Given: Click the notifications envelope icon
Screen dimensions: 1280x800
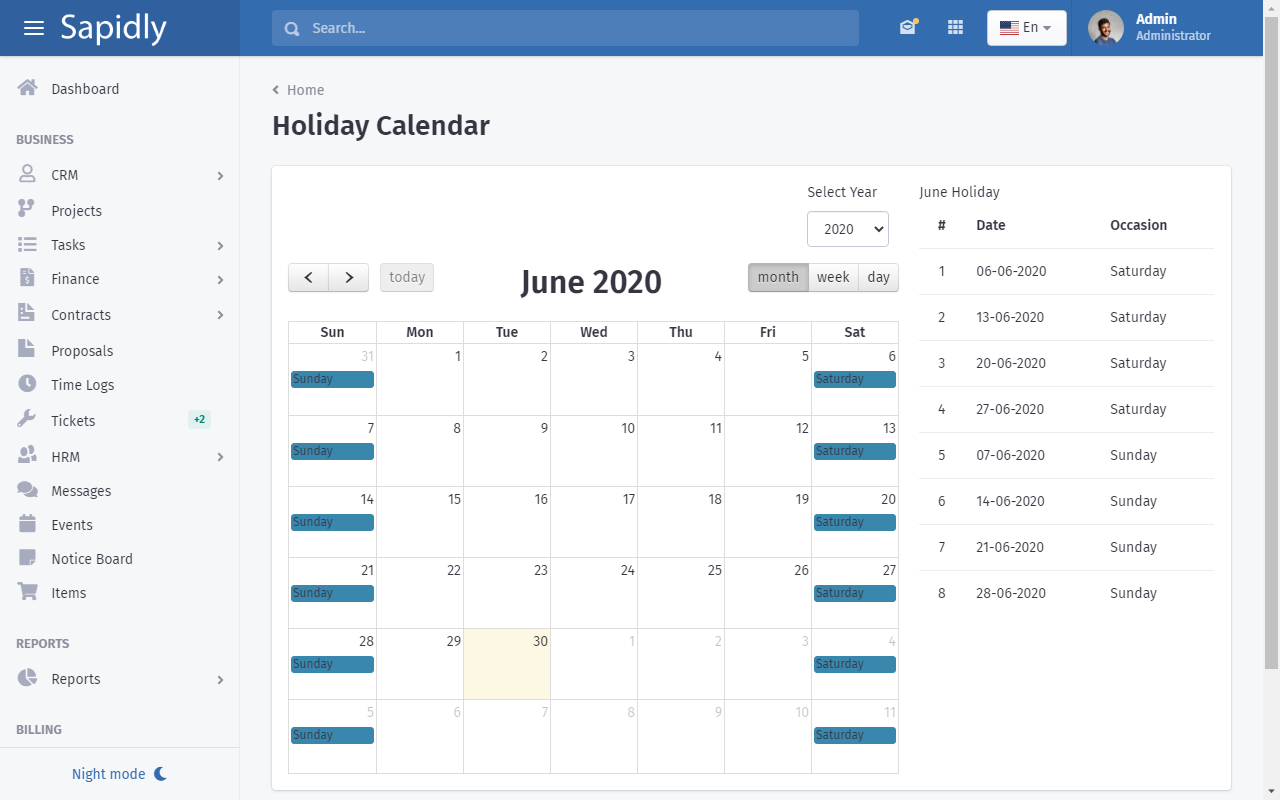Looking at the screenshot, I should coord(907,28).
